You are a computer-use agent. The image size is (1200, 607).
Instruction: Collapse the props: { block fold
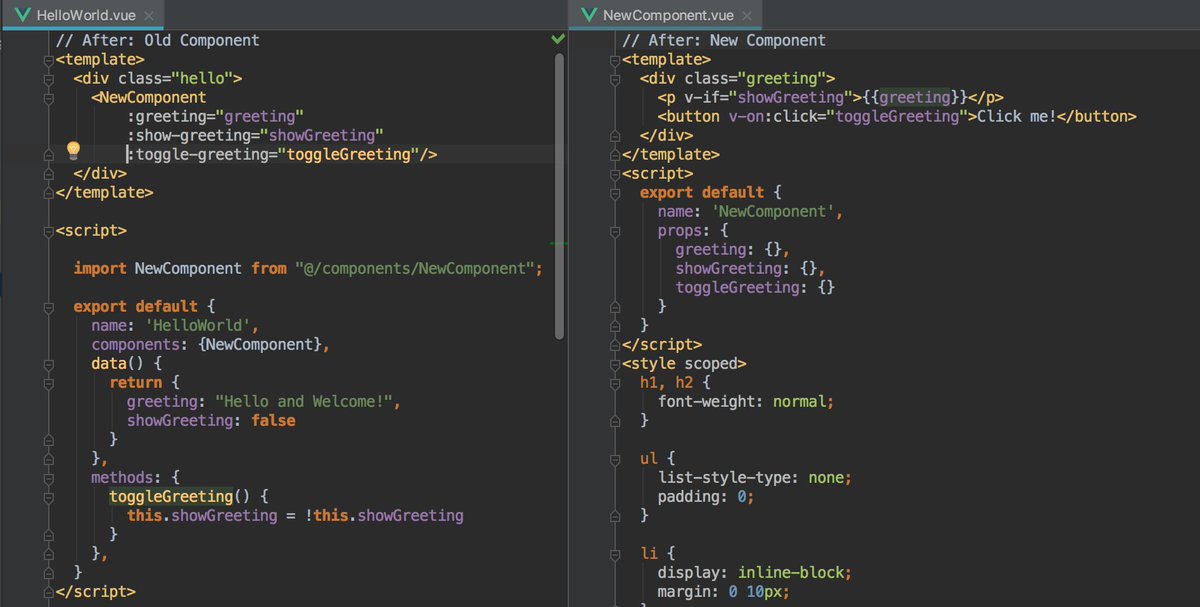coord(617,231)
